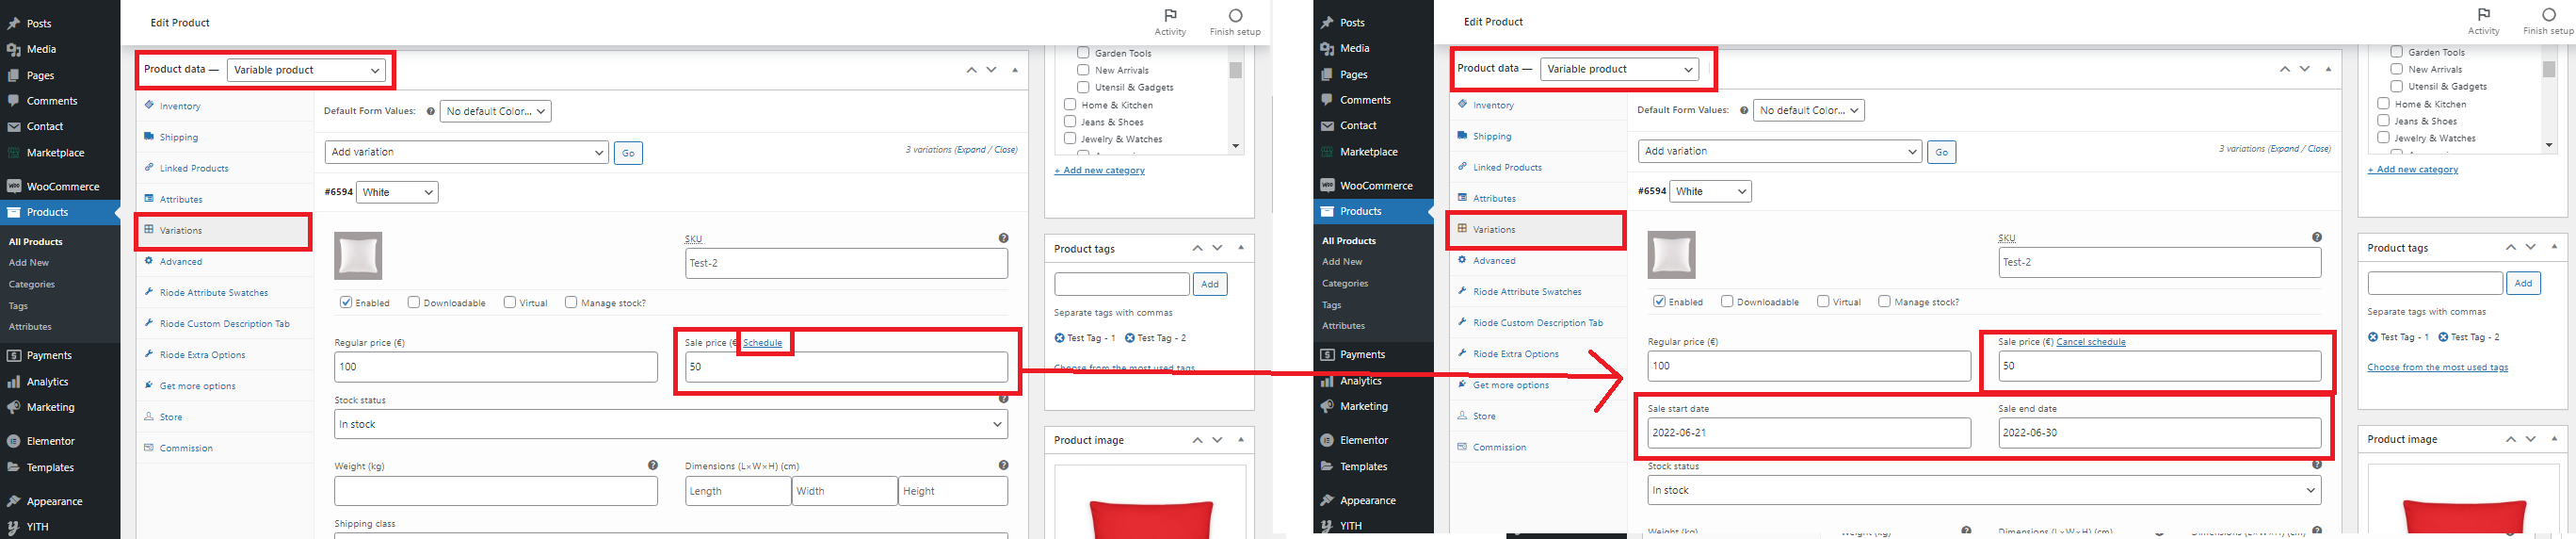Open Activity flag icon in left screenshot

[x=1170, y=15]
